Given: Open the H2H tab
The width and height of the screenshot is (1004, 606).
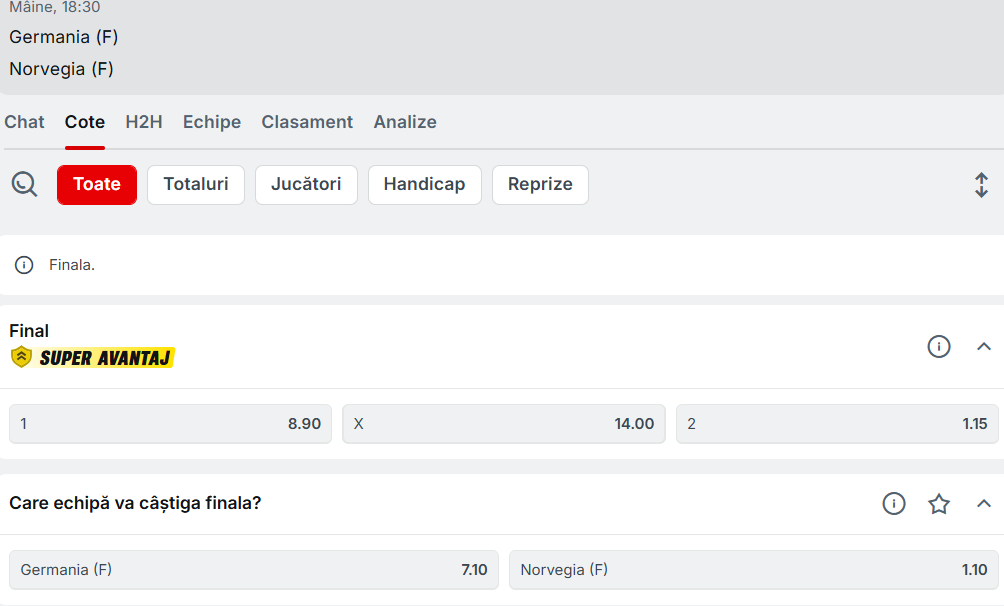Looking at the screenshot, I should 144,122.
